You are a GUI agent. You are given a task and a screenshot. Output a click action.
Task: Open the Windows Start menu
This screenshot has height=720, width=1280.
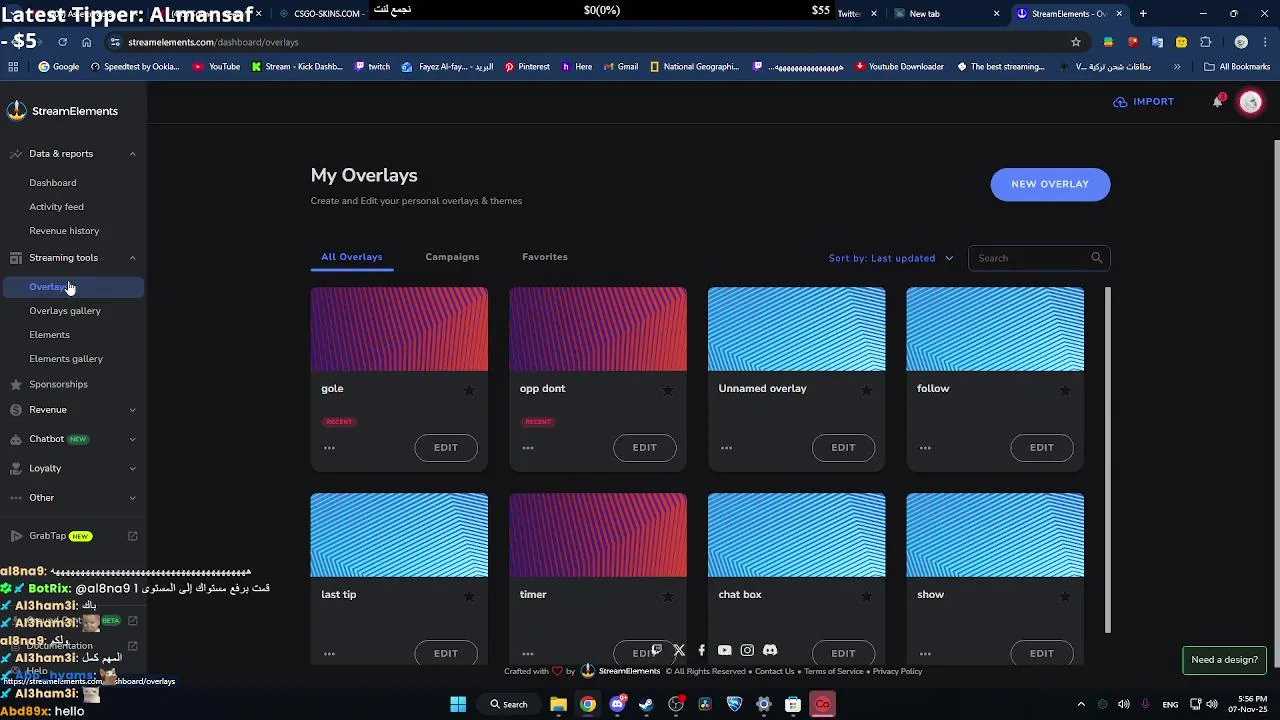[x=458, y=704]
